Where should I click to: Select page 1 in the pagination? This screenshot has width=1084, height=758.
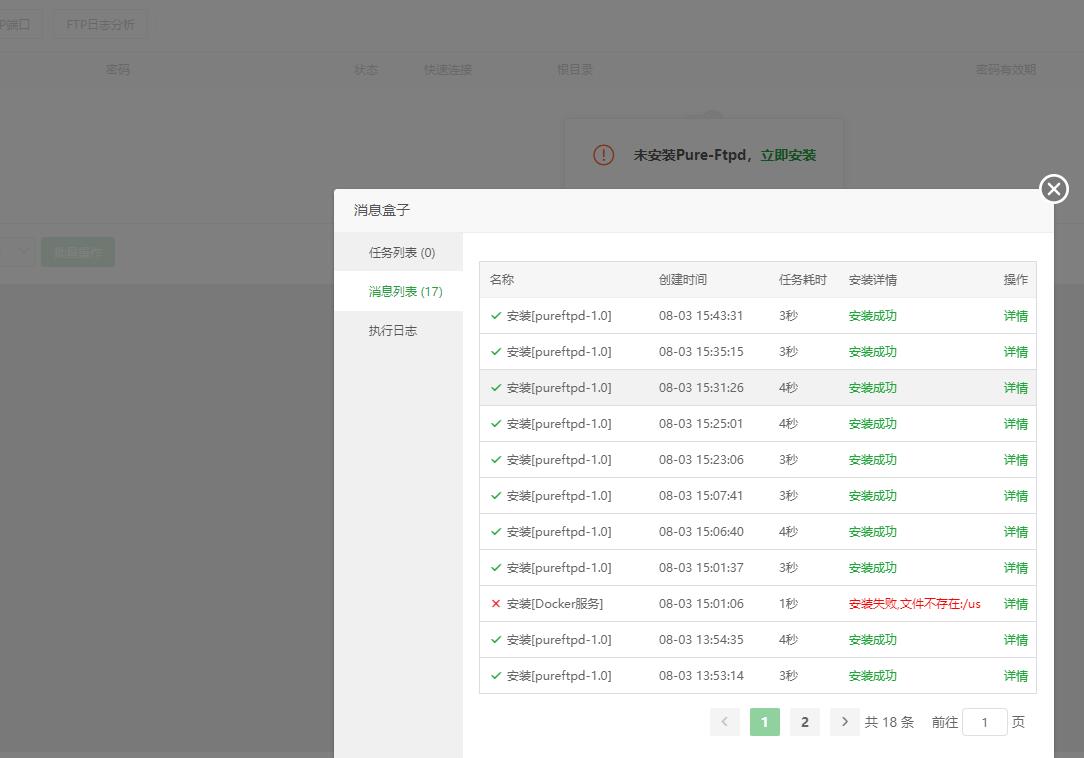(765, 722)
